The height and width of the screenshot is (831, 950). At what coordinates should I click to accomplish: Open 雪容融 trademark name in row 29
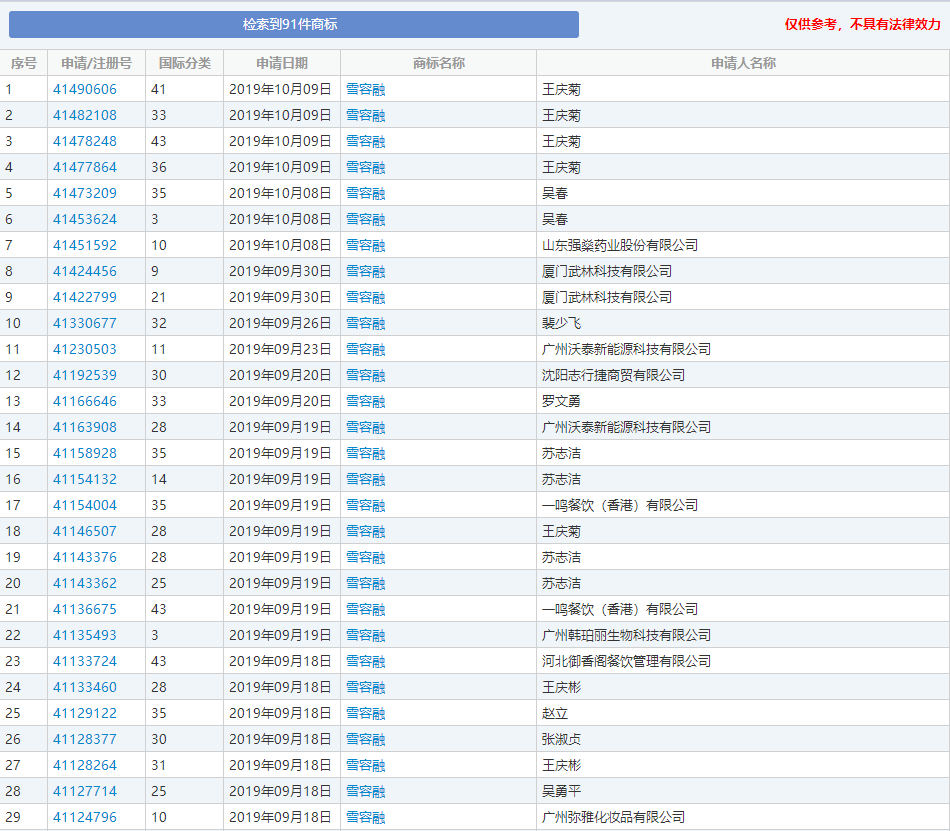point(366,819)
